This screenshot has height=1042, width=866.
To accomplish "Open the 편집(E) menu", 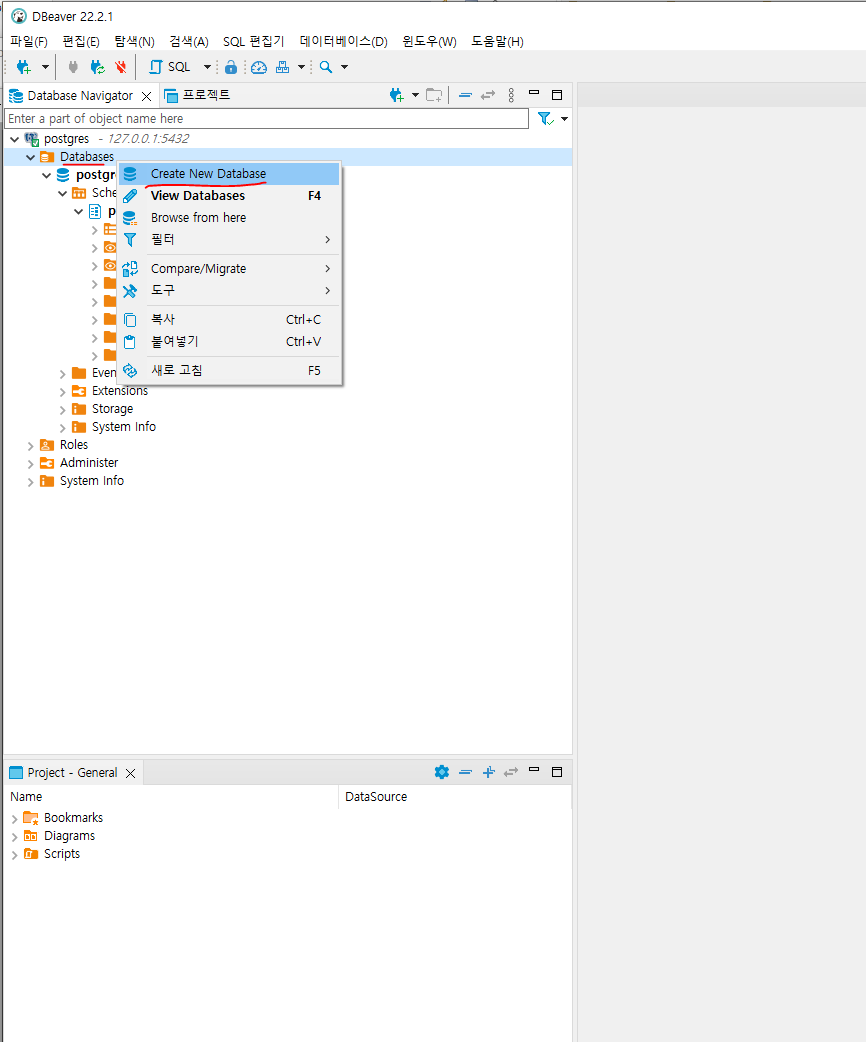I will pos(81,41).
